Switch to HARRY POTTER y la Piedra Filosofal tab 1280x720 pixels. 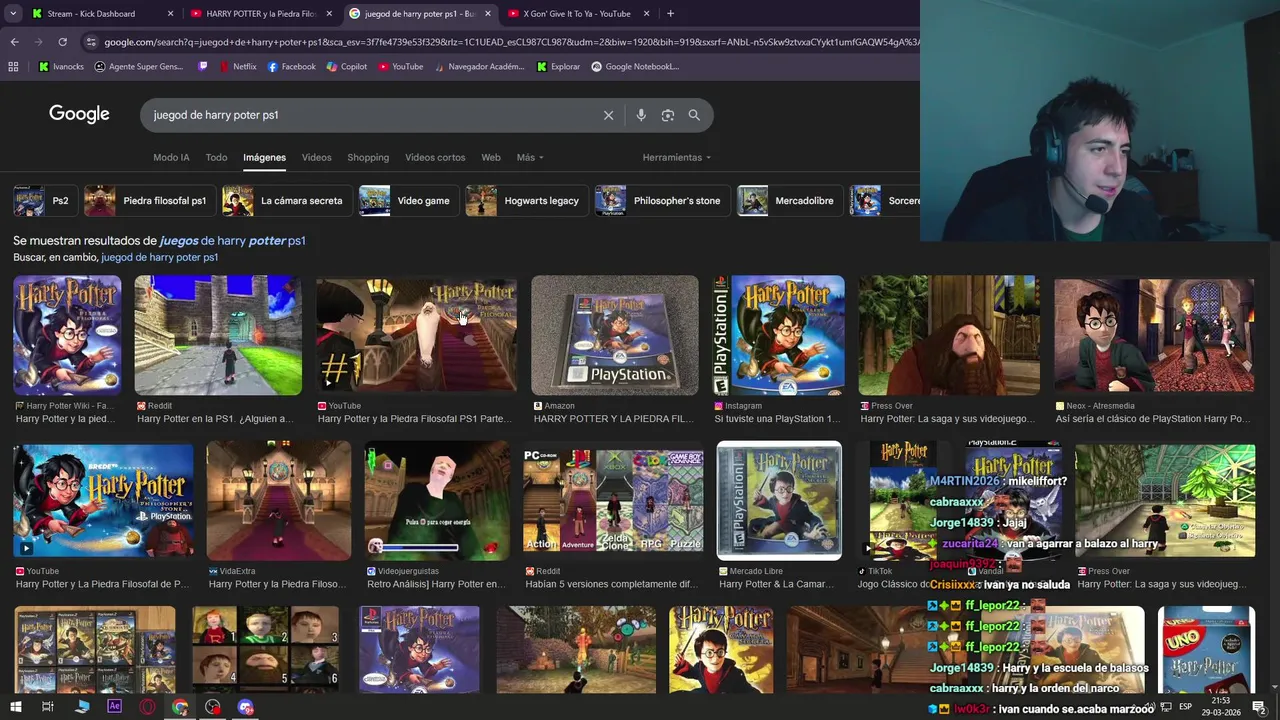260,14
